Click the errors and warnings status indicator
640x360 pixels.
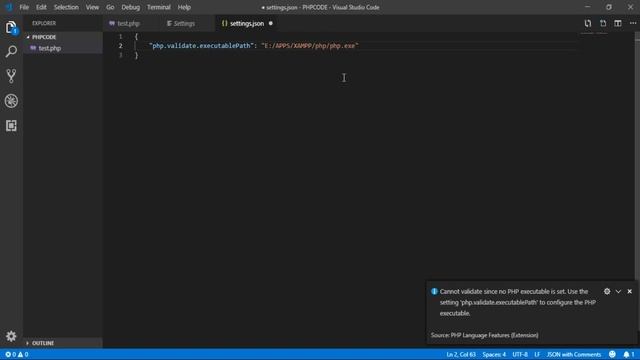click(17, 354)
